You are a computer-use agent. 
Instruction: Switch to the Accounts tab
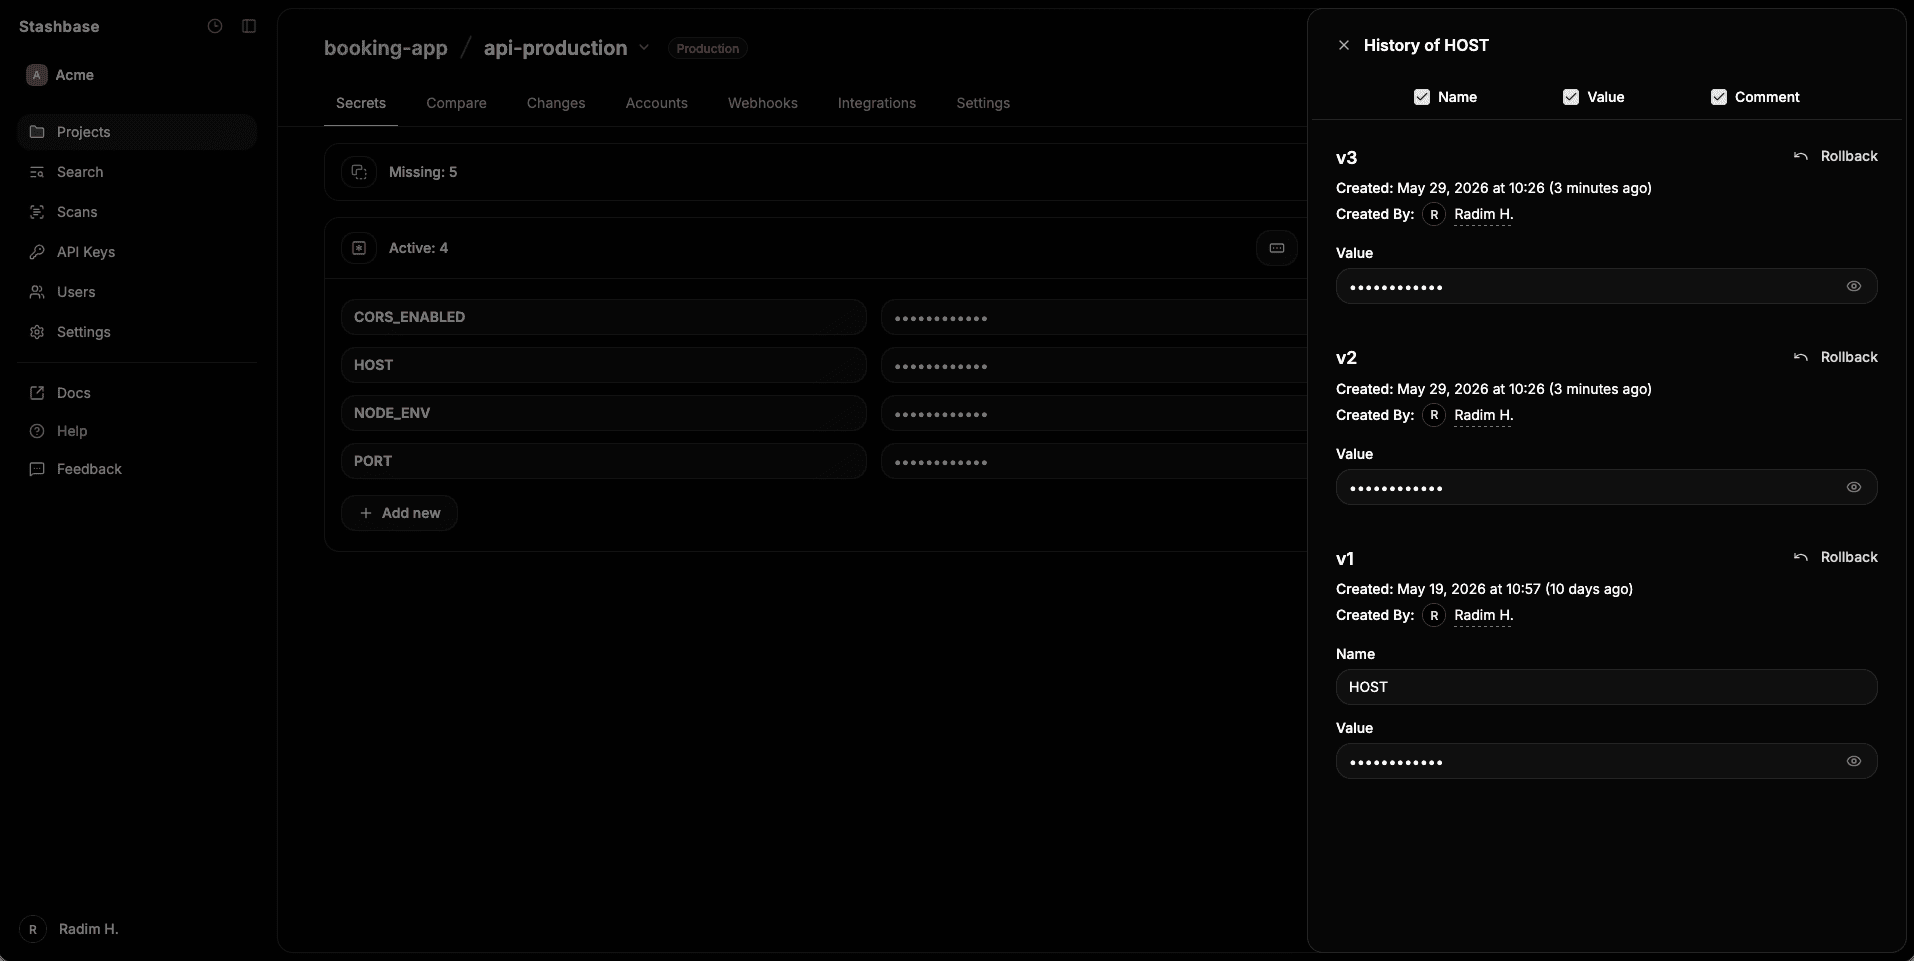coord(657,103)
